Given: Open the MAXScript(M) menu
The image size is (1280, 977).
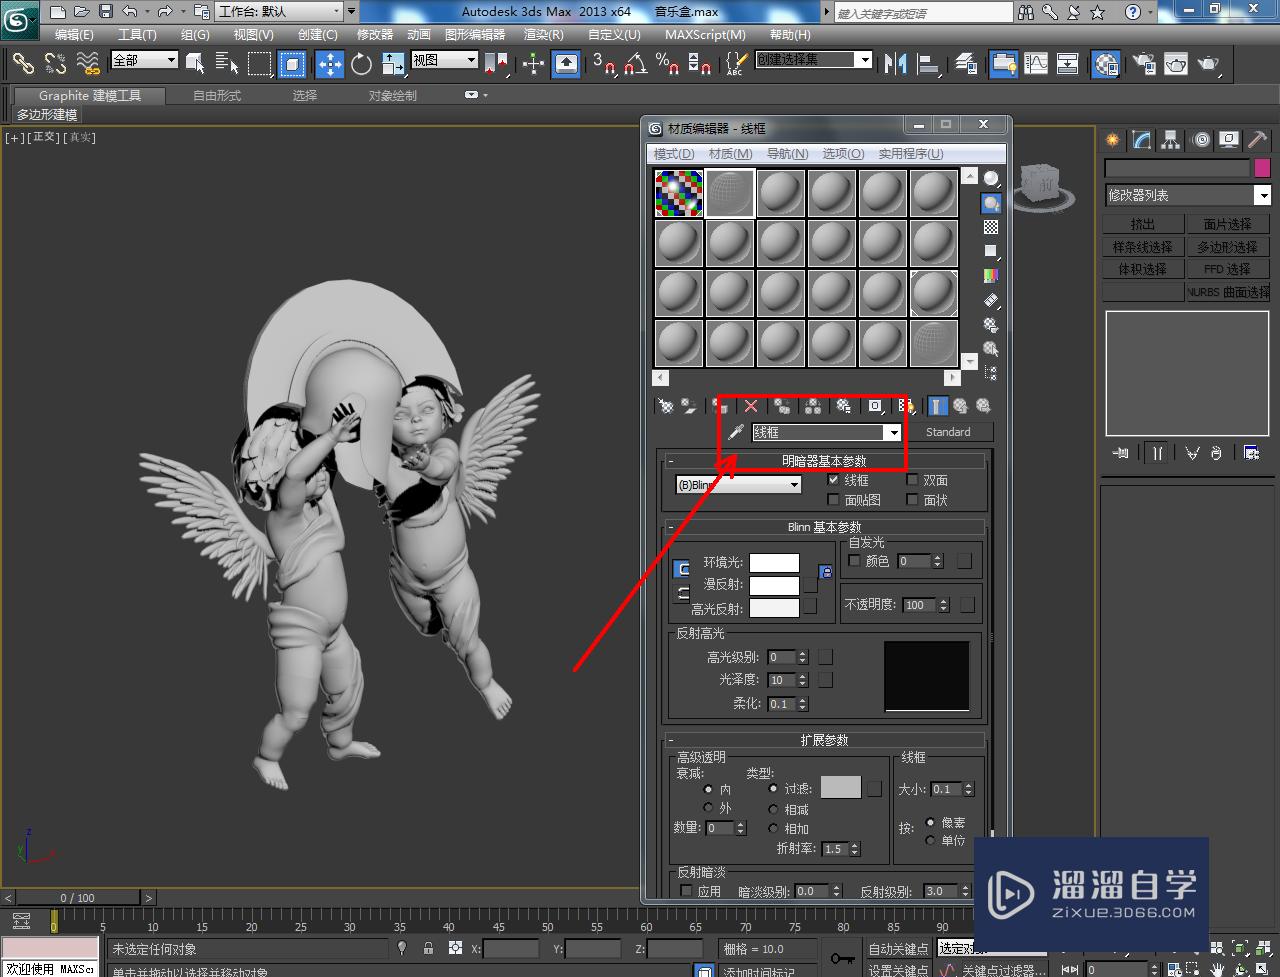Looking at the screenshot, I should [x=705, y=34].
